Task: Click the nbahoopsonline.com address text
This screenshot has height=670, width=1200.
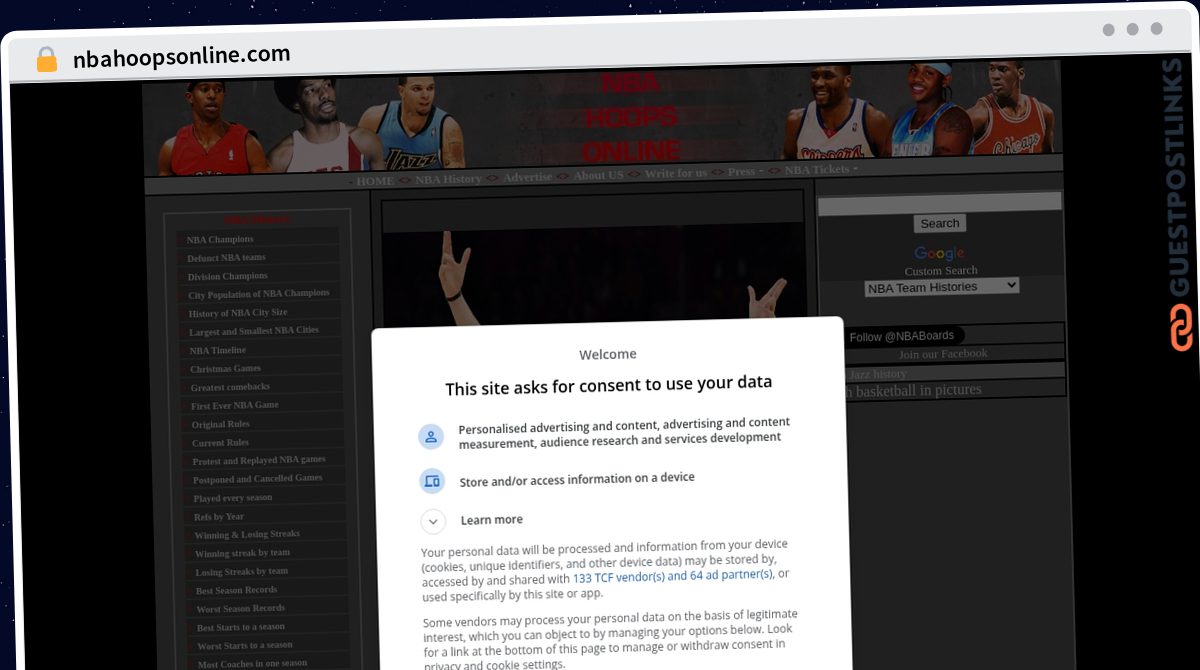Action: tap(182, 56)
